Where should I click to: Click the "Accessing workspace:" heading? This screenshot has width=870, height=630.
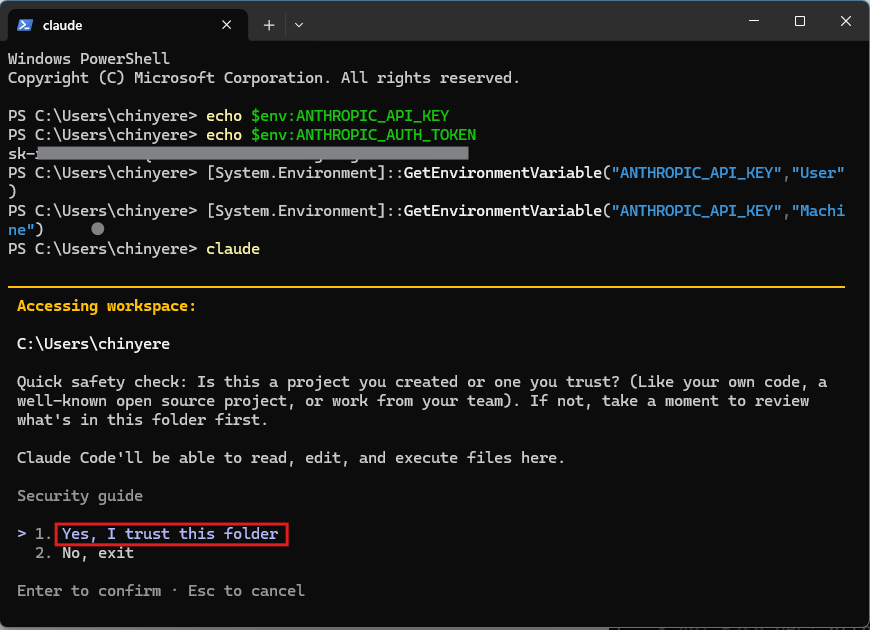tap(107, 306)
